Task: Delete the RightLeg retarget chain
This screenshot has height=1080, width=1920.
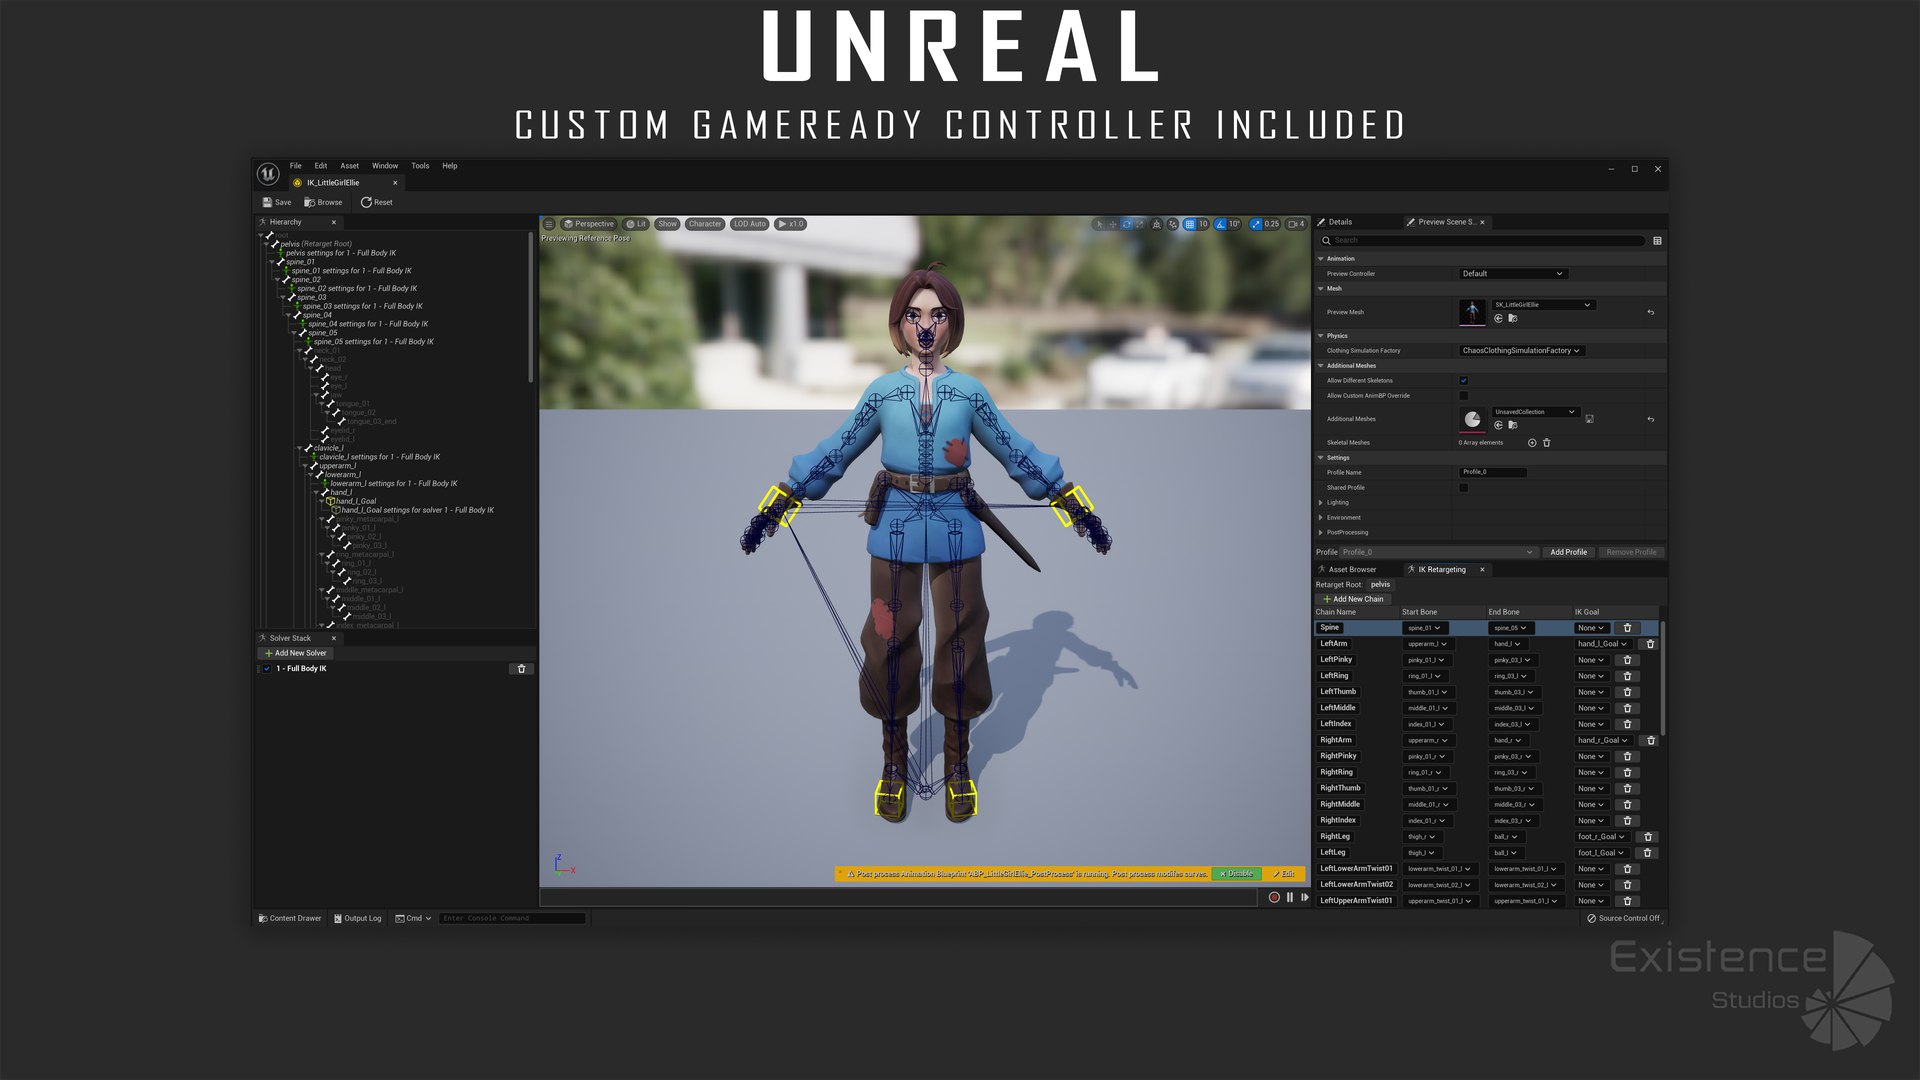Action: click(x=1648, y=837)
